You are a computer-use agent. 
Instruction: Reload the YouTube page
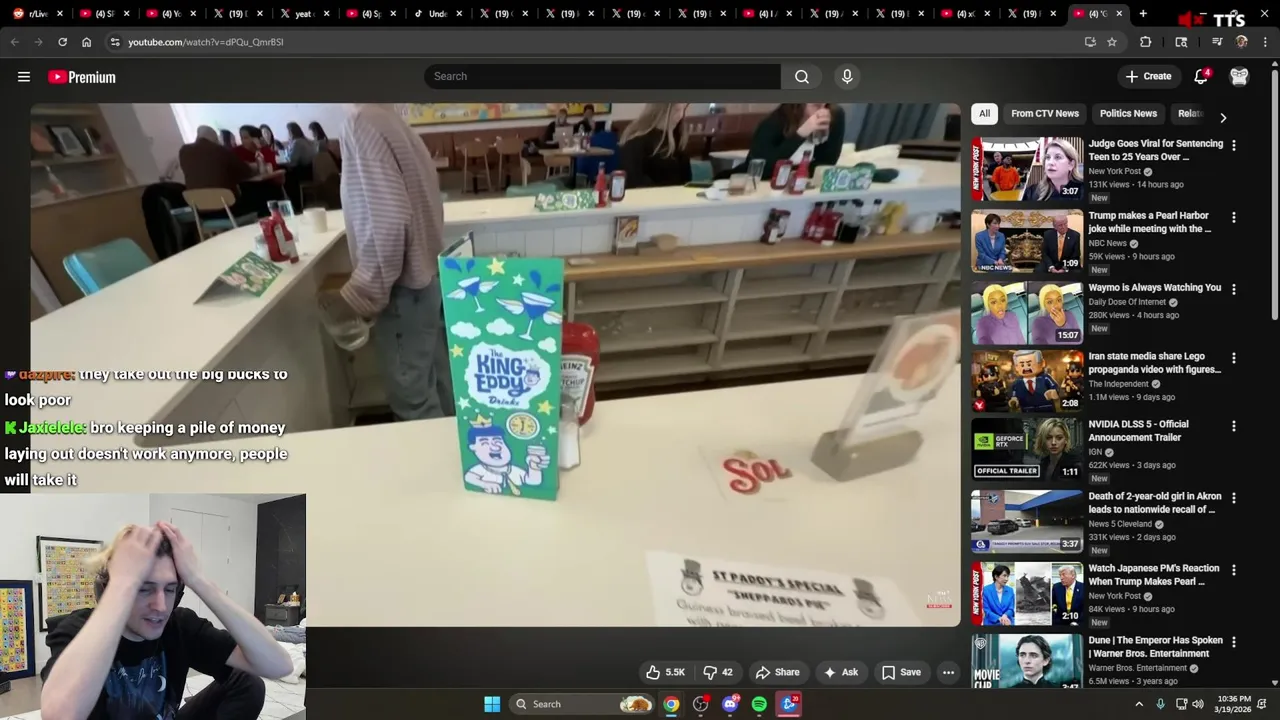(62, 42)
